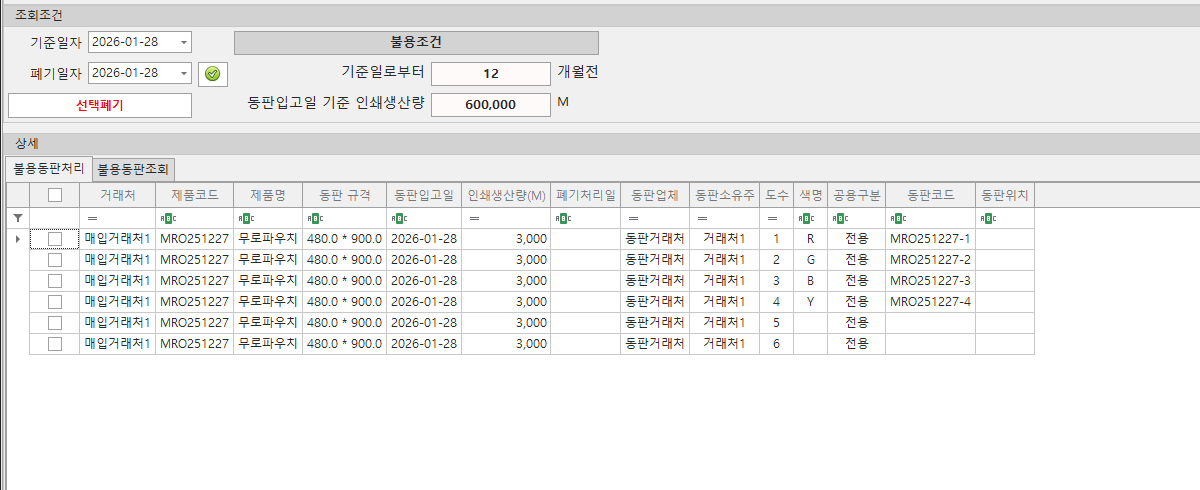Click the equals operator icon under 동판업체 column

click(632, 218)
